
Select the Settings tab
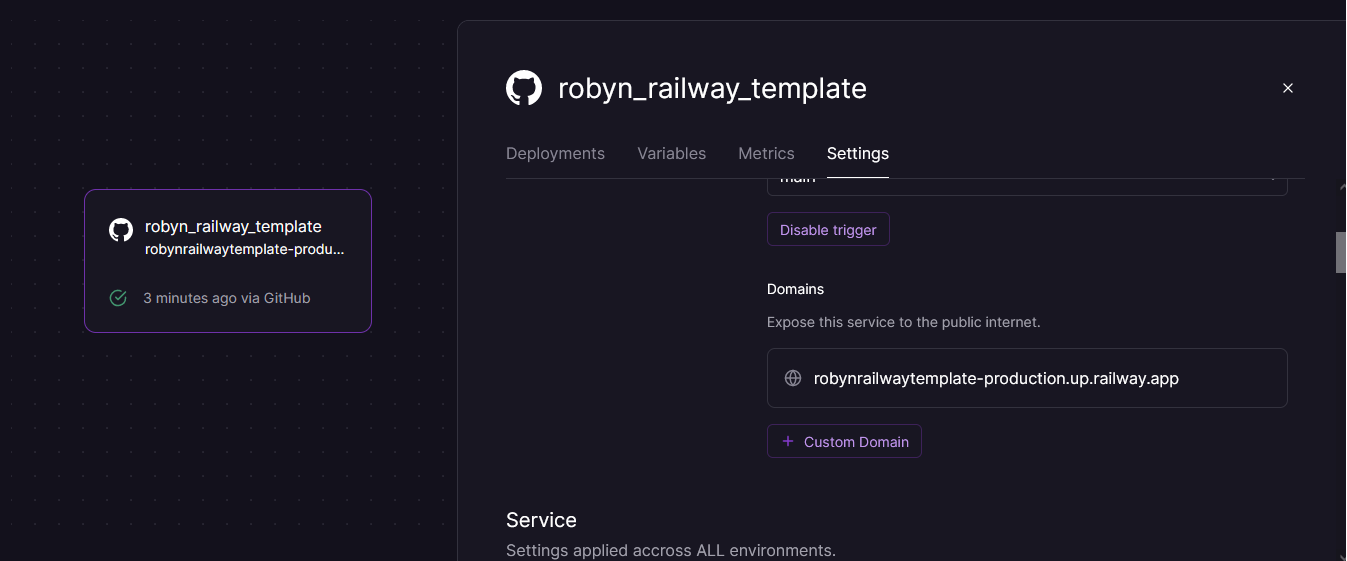point(857,153)
